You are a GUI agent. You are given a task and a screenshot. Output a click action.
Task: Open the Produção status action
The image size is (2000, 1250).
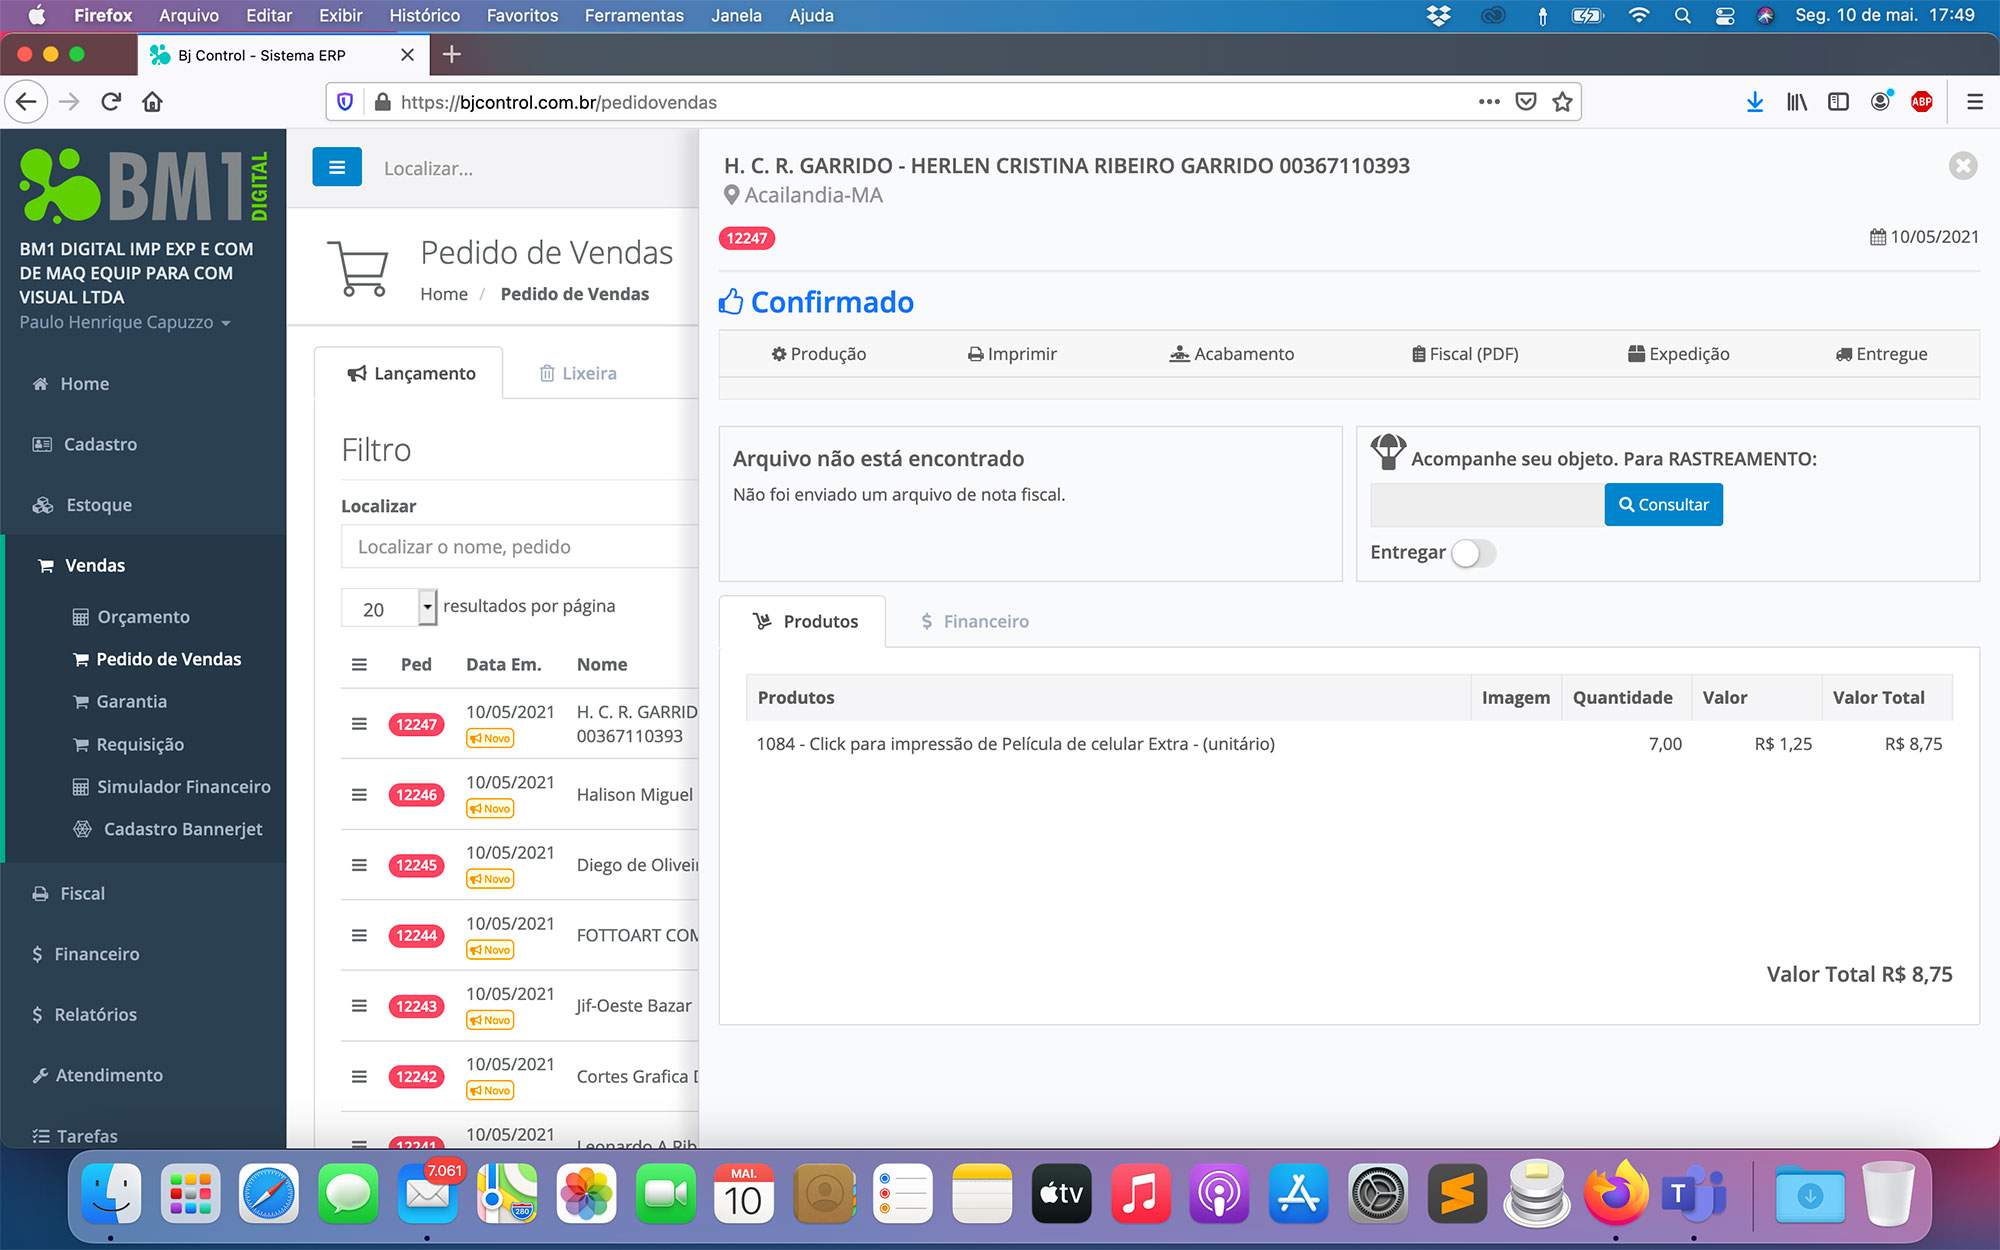(818, 354)
